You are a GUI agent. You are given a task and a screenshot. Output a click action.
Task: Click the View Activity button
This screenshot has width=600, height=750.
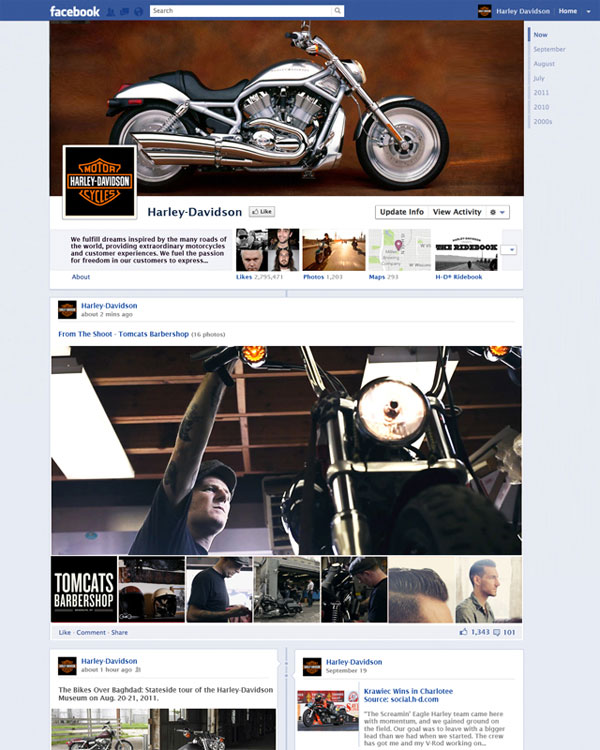[x=457, y=212]
